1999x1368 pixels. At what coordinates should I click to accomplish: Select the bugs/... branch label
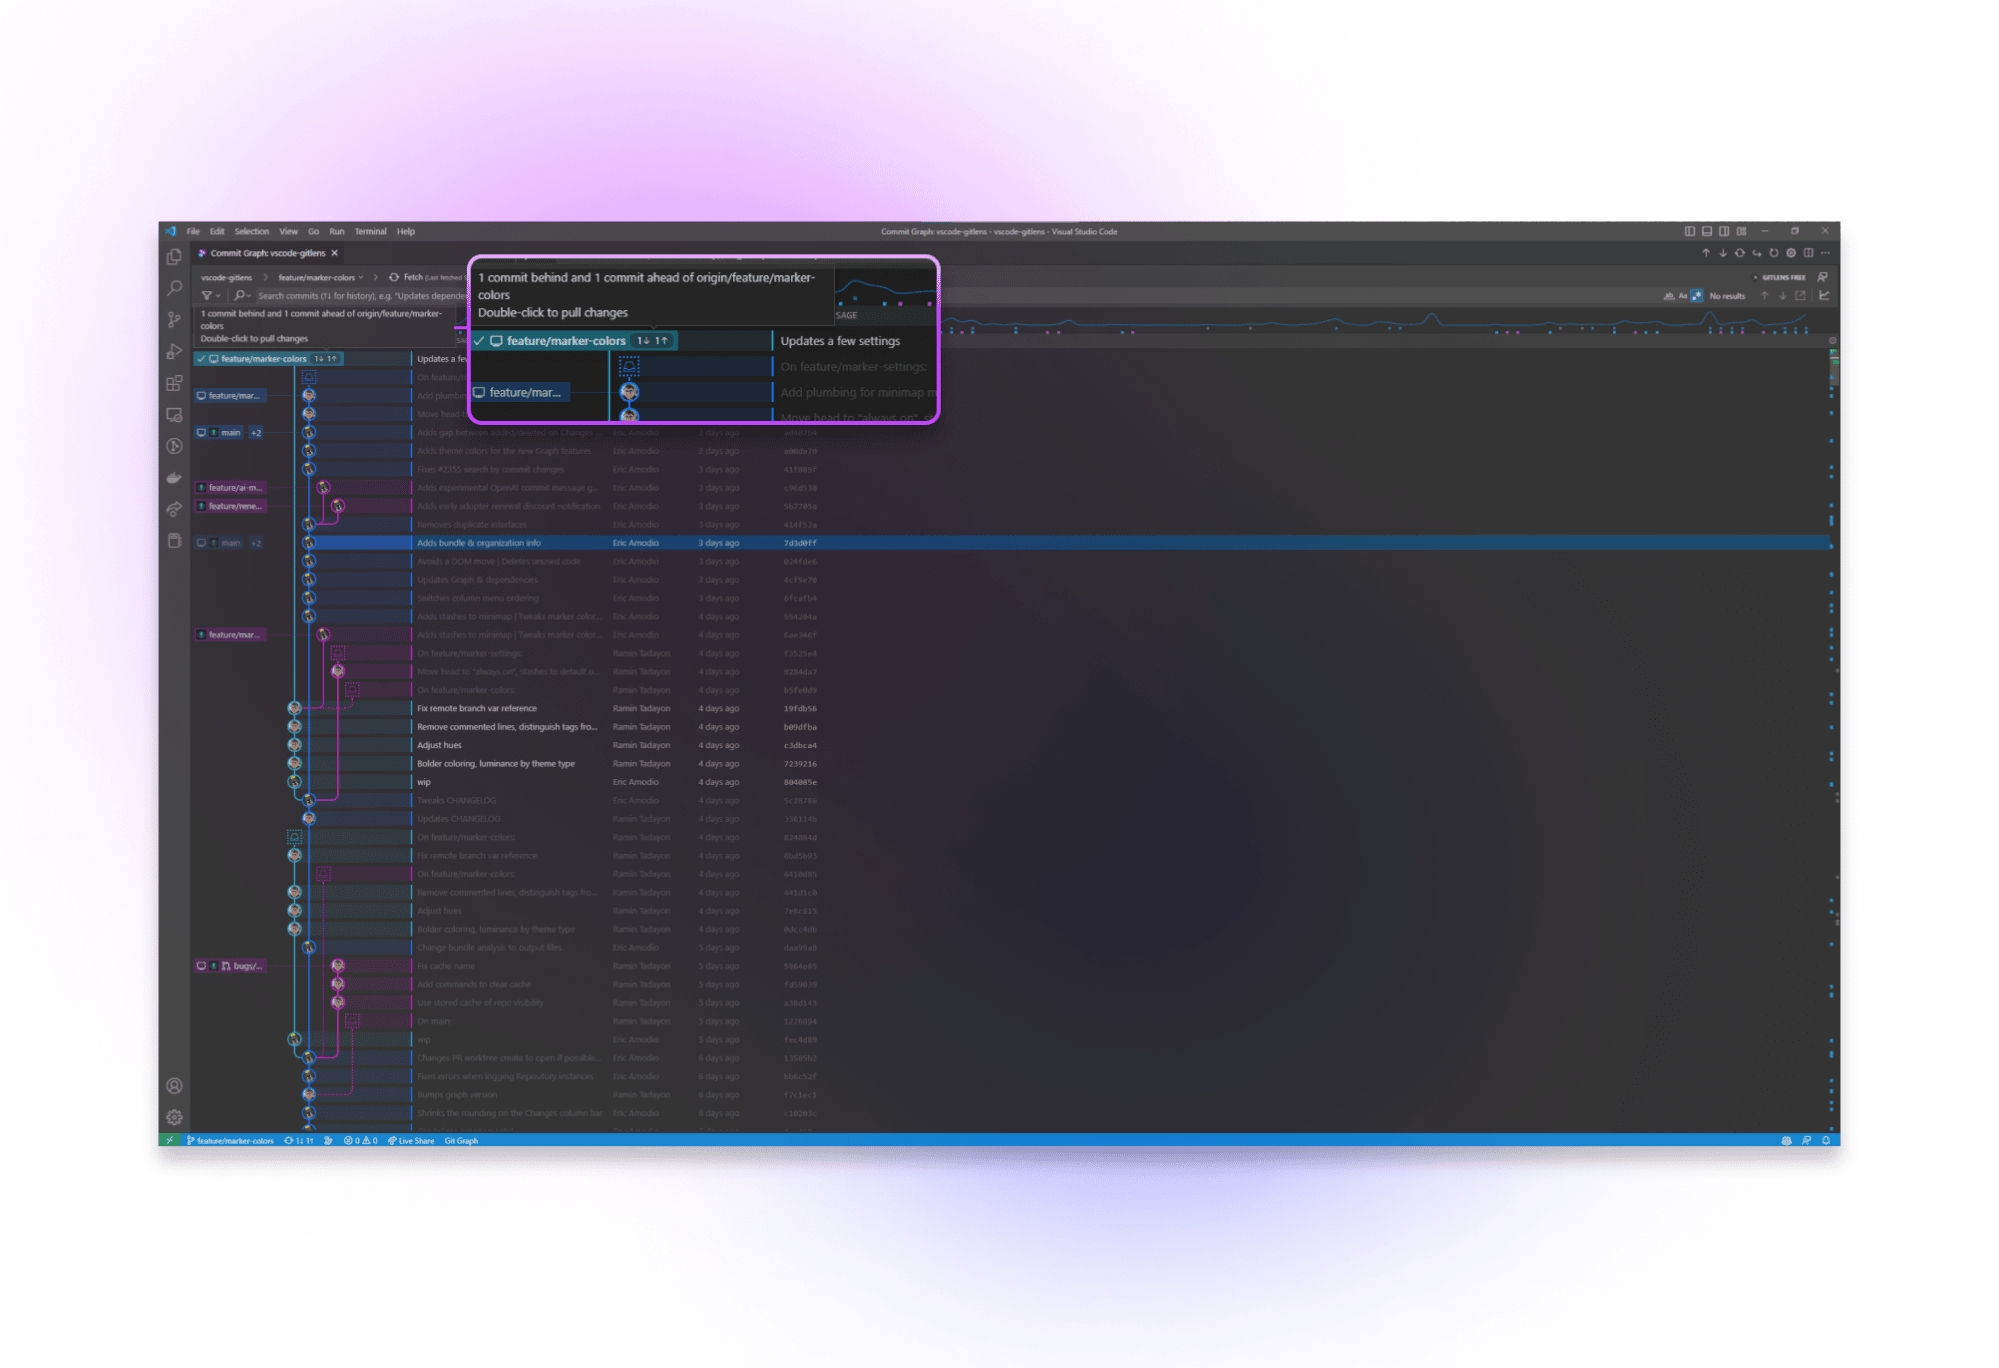pyautogui.click(x=231, y=966)
